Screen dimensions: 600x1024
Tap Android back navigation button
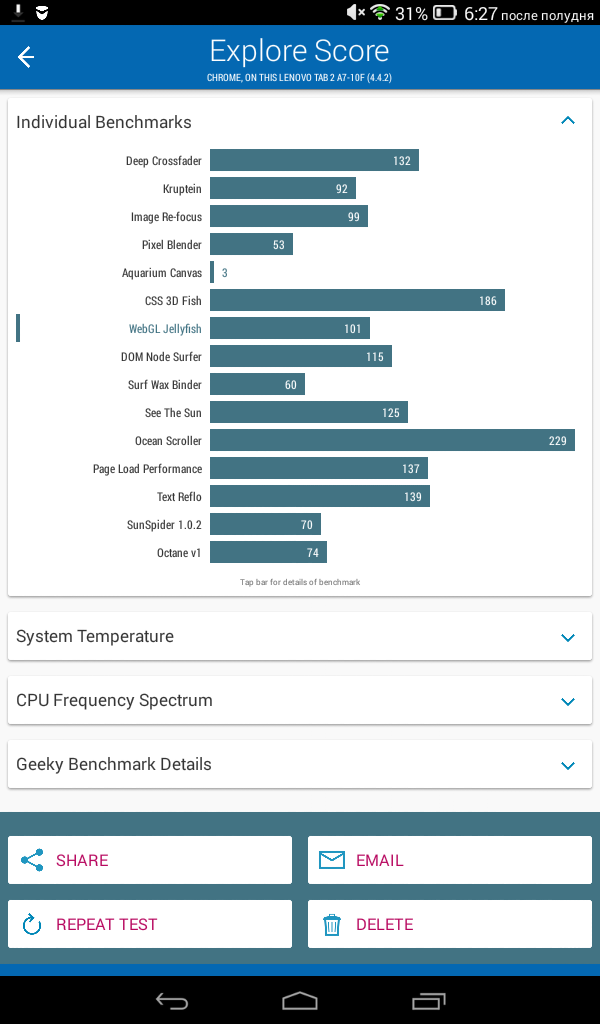pos(172,1000)
